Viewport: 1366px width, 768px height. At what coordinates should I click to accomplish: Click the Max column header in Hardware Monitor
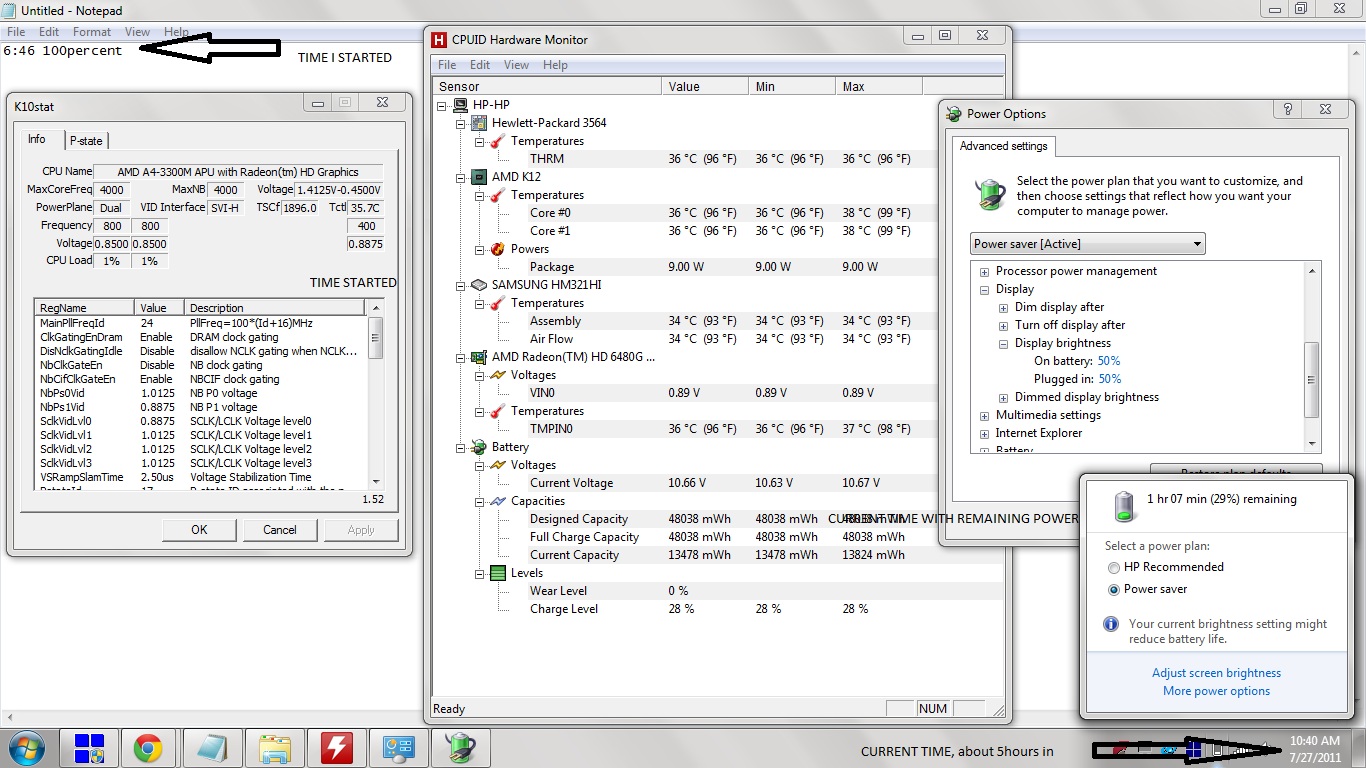[878, 87]
